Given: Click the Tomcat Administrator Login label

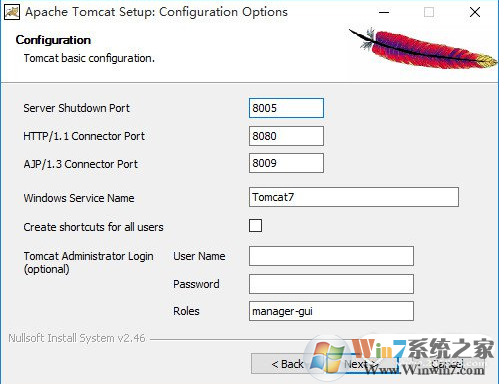Looking at the screenshot, I should click(88, 262).
